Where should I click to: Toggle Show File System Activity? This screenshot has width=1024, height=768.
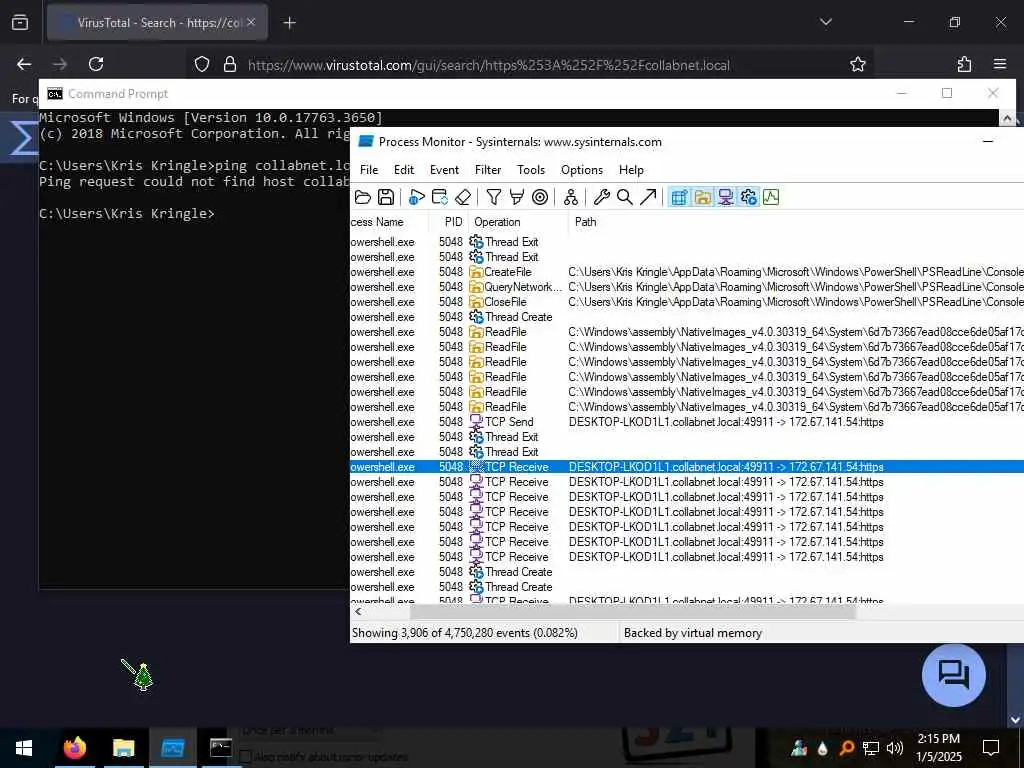[703, 197]
